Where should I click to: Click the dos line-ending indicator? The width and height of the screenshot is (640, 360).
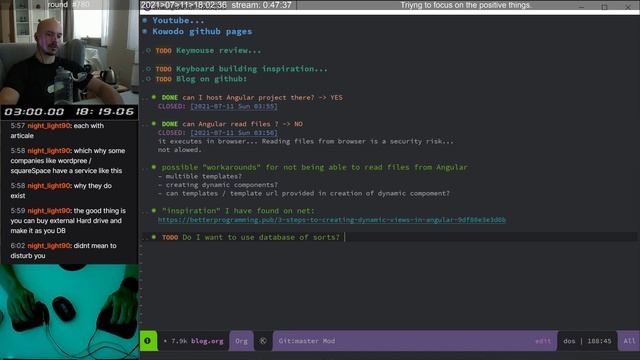pyautogui.click(x=569, y=341)
